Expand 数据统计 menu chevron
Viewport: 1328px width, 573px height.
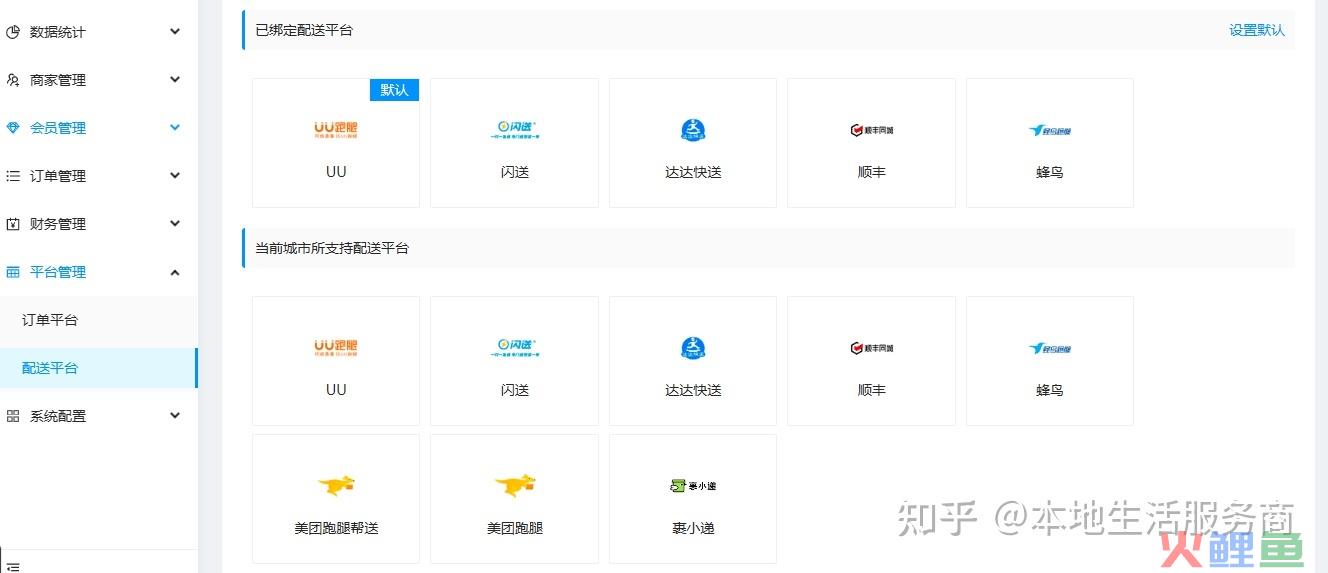coord(175,32)
